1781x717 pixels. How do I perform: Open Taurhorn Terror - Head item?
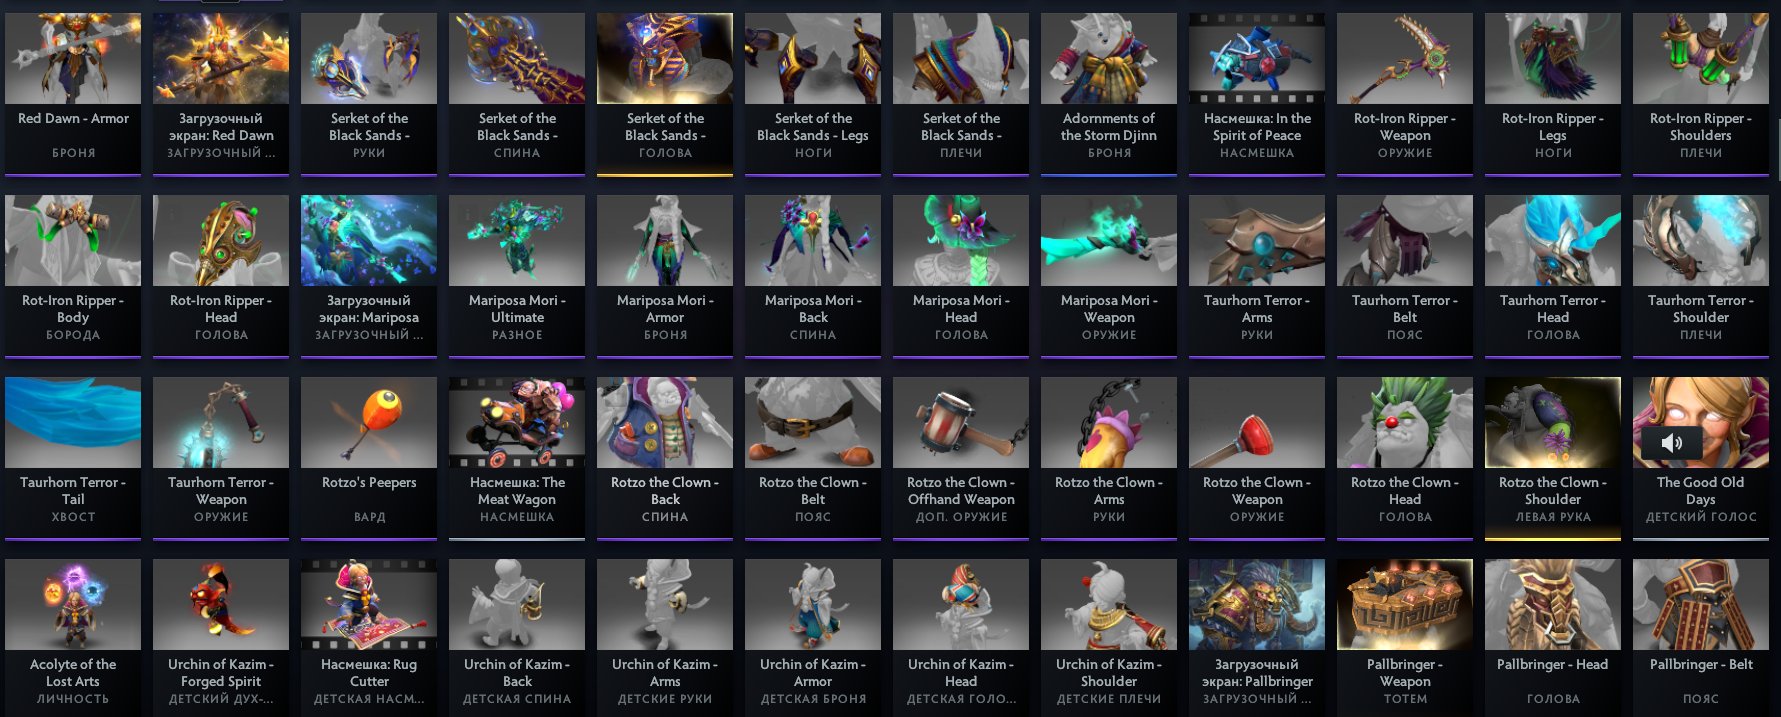pyautogui.click(x=1553, y=276)
